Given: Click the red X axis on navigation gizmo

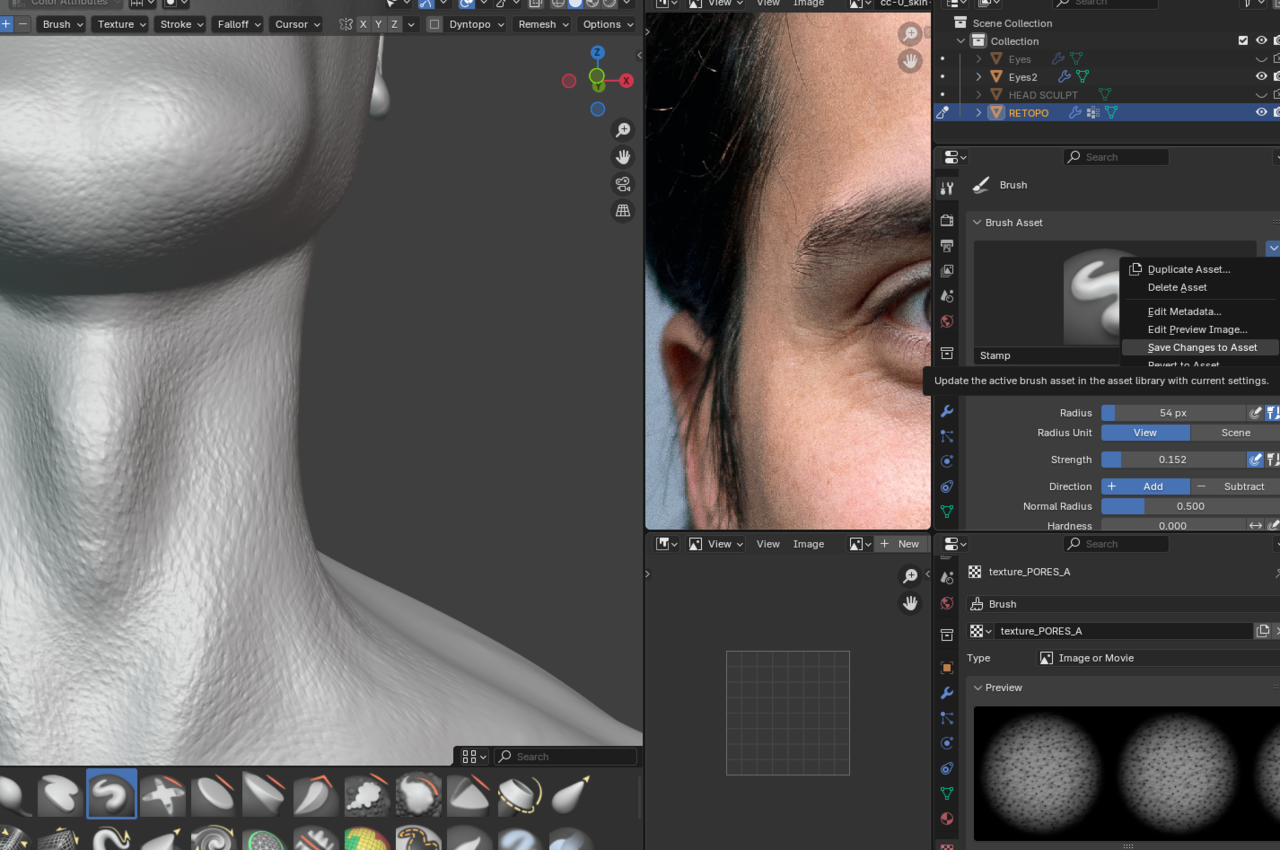Looking at the screenshot, I should (x=627, y=81).
